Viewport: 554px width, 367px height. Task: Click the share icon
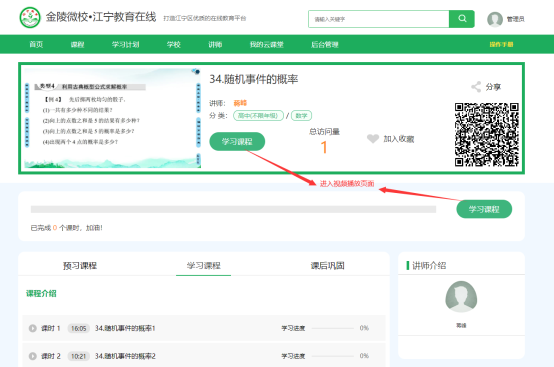476,87
